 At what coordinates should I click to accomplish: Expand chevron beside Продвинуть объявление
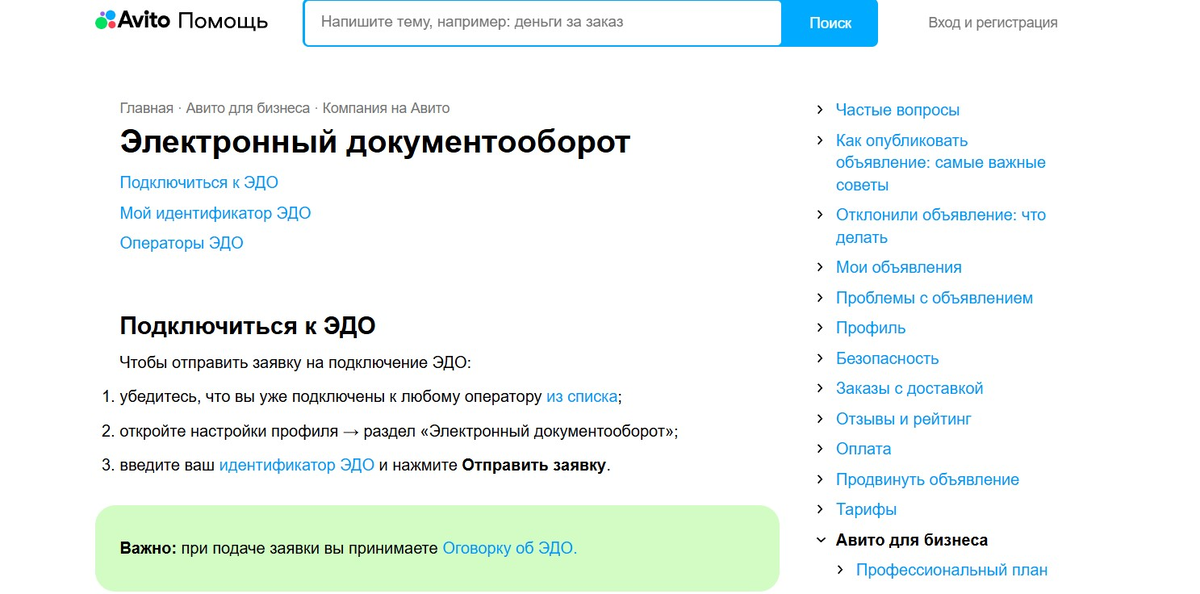(820, 479)
